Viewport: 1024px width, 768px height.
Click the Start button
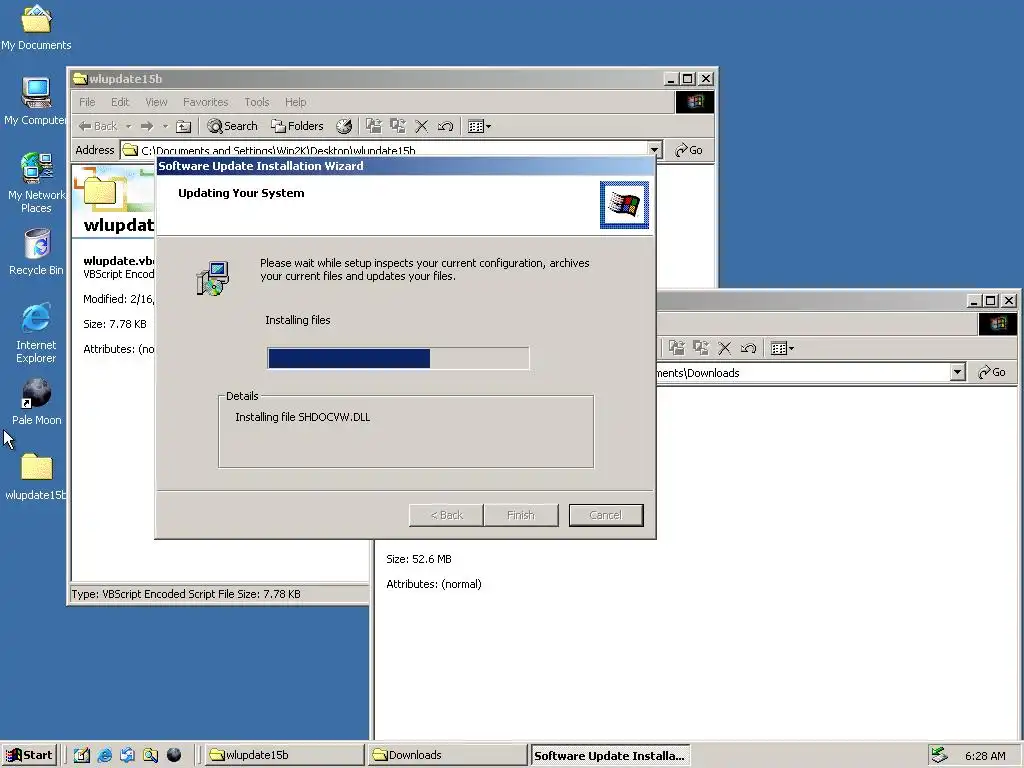coord(30,755)
